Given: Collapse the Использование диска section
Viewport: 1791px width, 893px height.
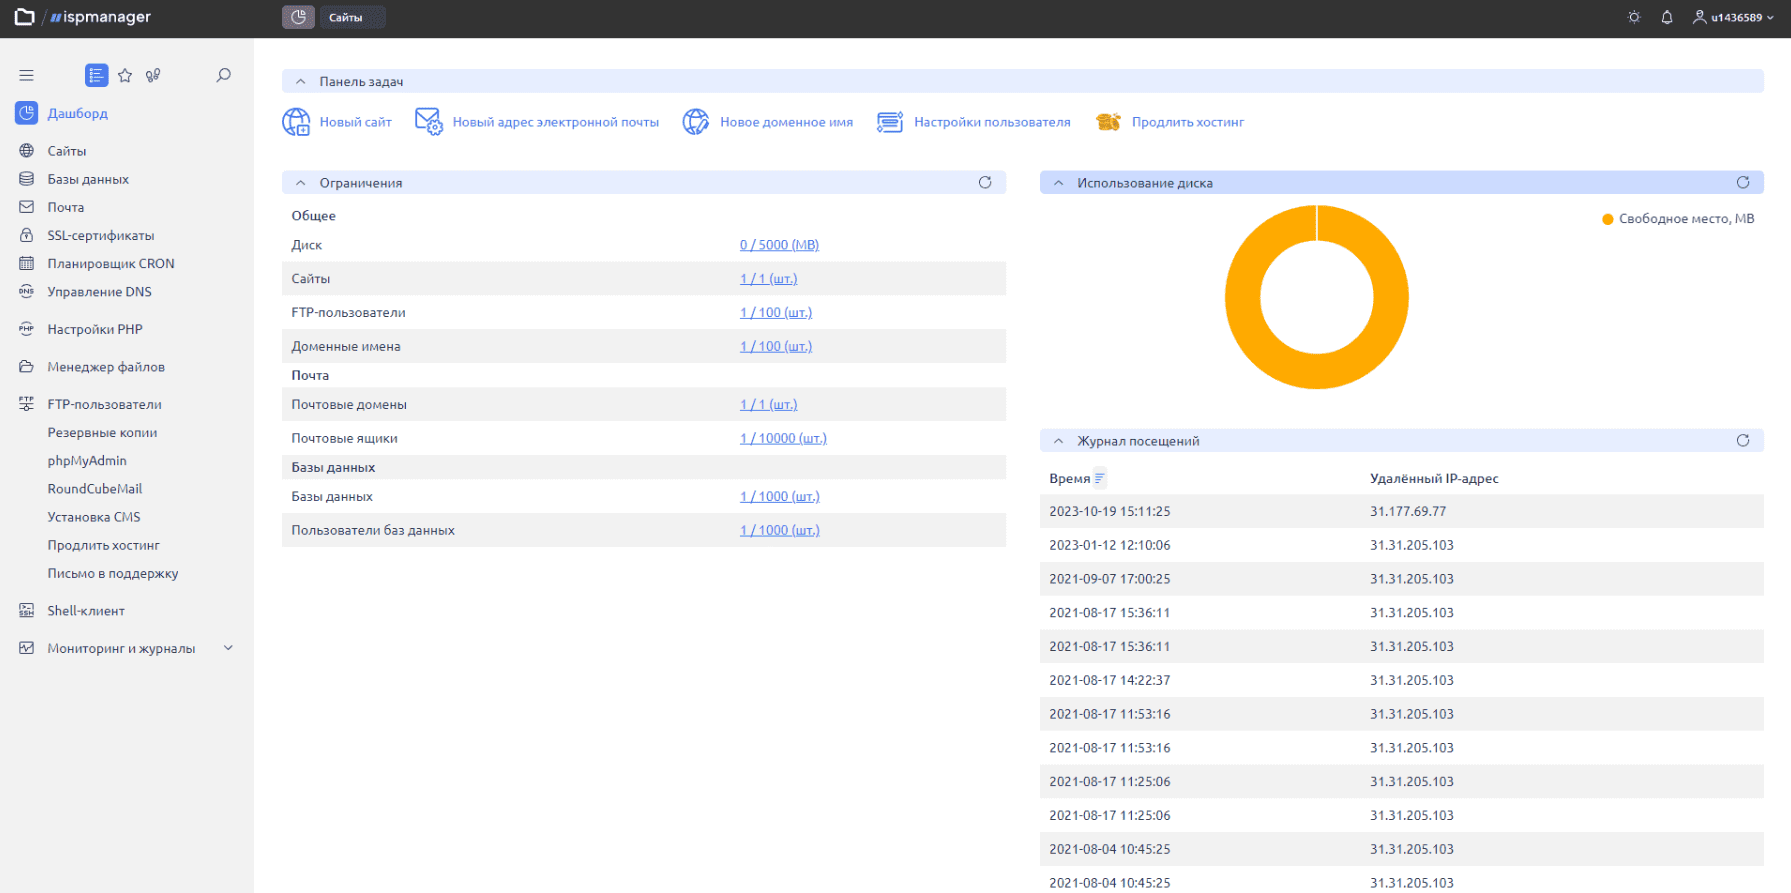Looking at the screenshot, I should click(1059, 183).
